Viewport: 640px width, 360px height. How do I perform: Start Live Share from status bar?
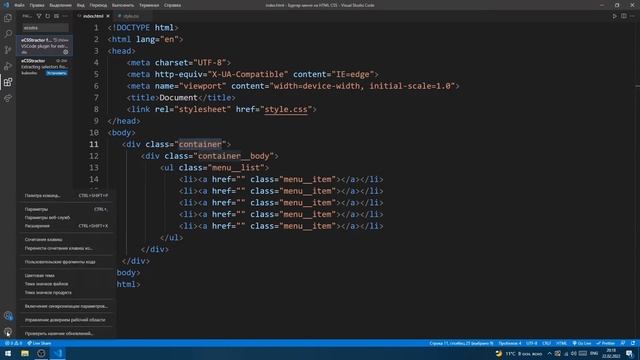click(39, 343)
